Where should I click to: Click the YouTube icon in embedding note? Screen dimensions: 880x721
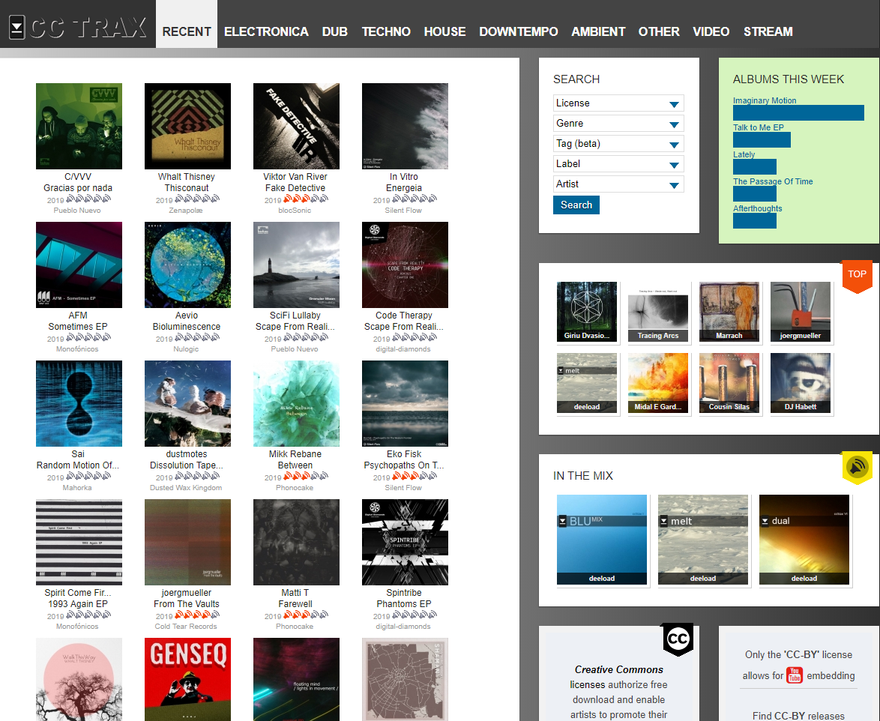coord(795,675)
